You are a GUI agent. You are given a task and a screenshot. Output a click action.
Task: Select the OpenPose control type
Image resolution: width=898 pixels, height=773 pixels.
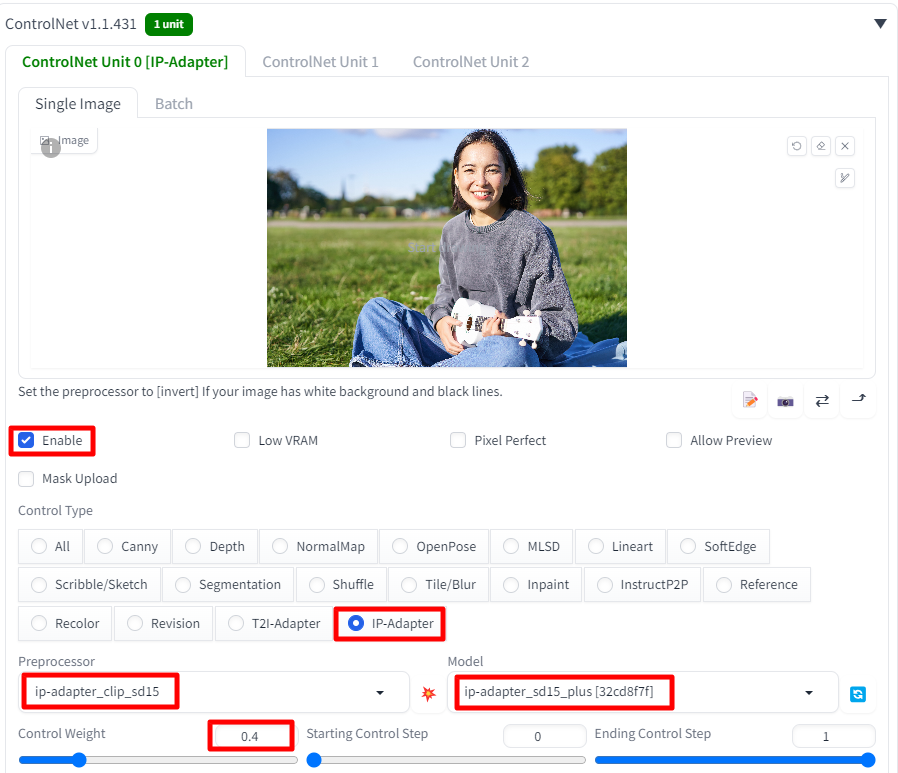click(x=434, y=546)
